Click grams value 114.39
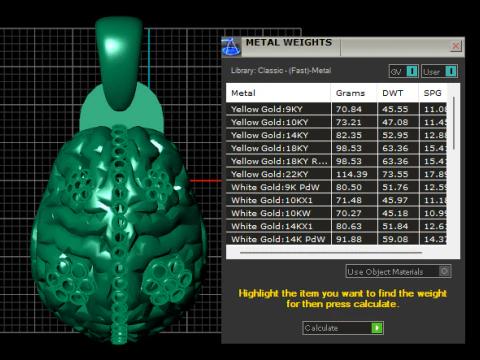This screenshot has height=360, width=480. pyautogui.click(x=351, y=174)
